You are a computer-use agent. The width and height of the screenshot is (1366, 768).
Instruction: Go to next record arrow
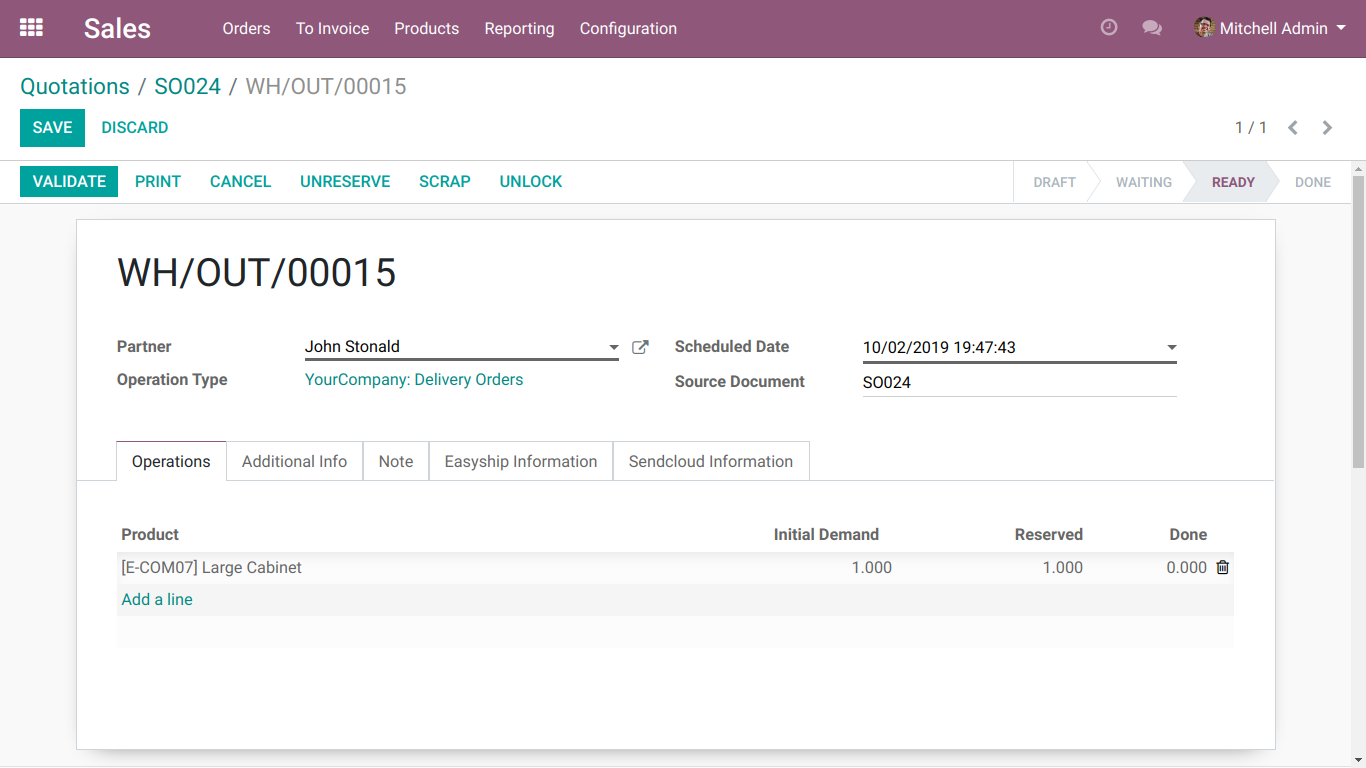(1327, 127)
